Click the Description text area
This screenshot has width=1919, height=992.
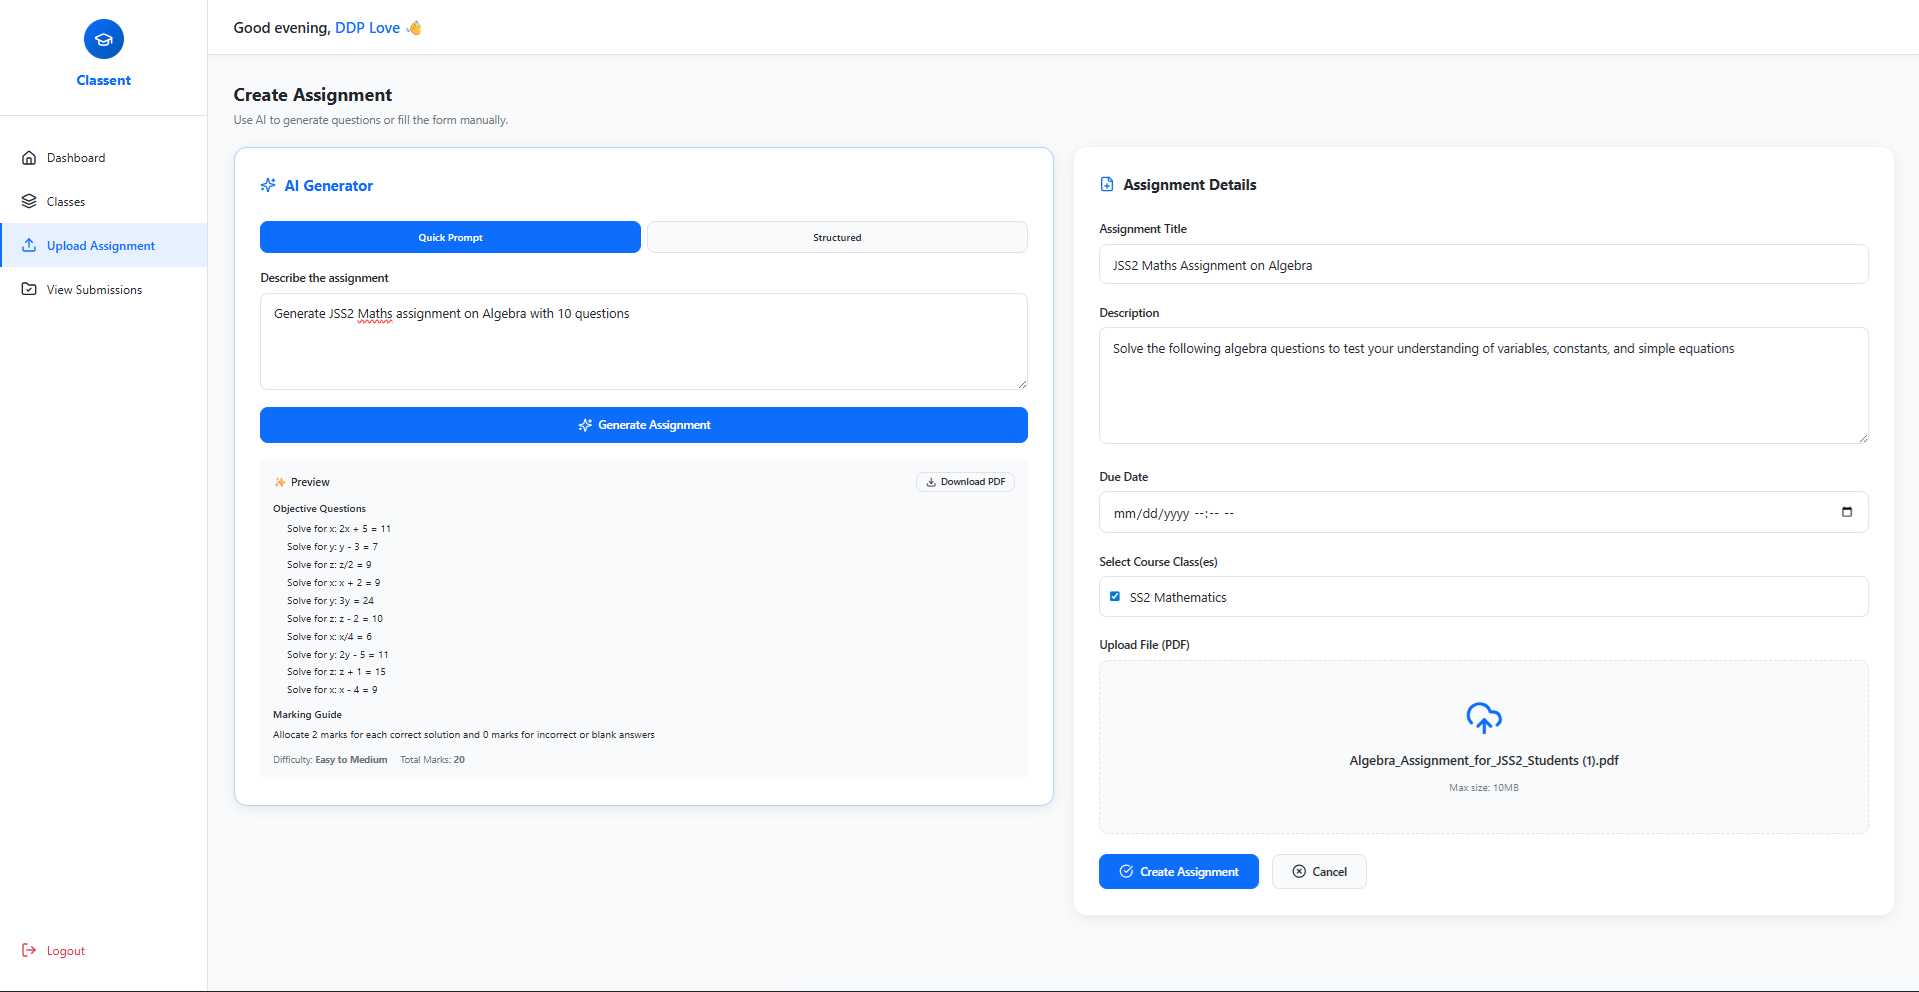pyautogui.click(x=1484, y=386)
